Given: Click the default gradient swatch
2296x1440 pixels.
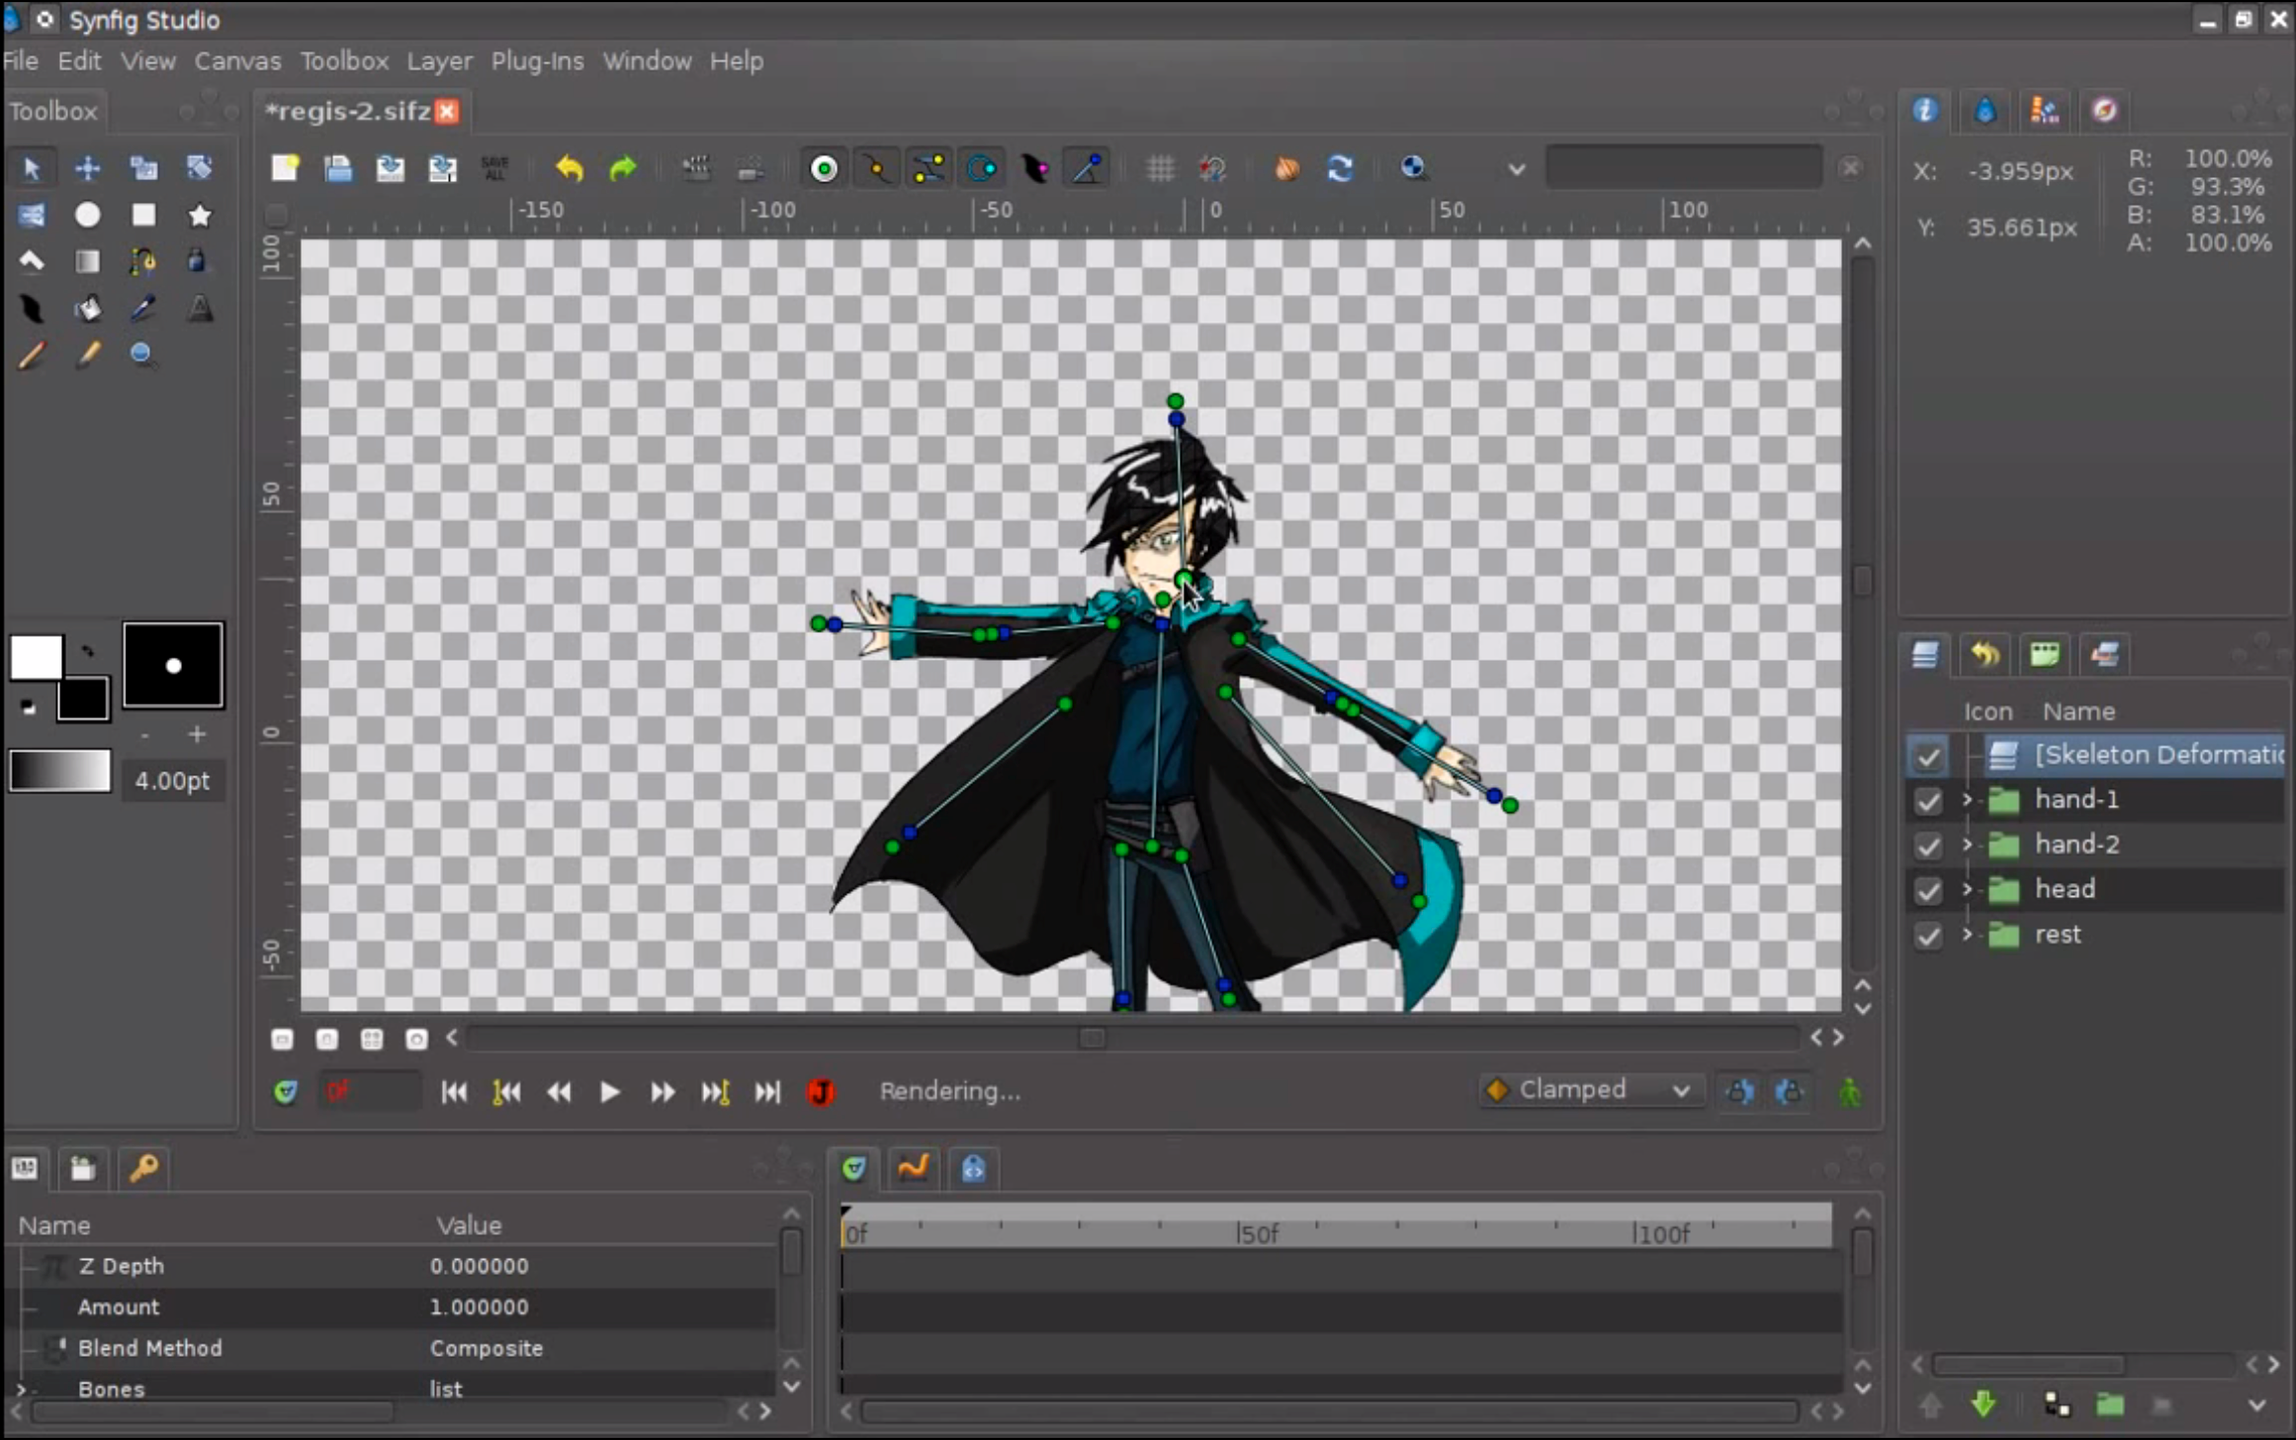Looking at the screenshot, I should click(60, 771).
